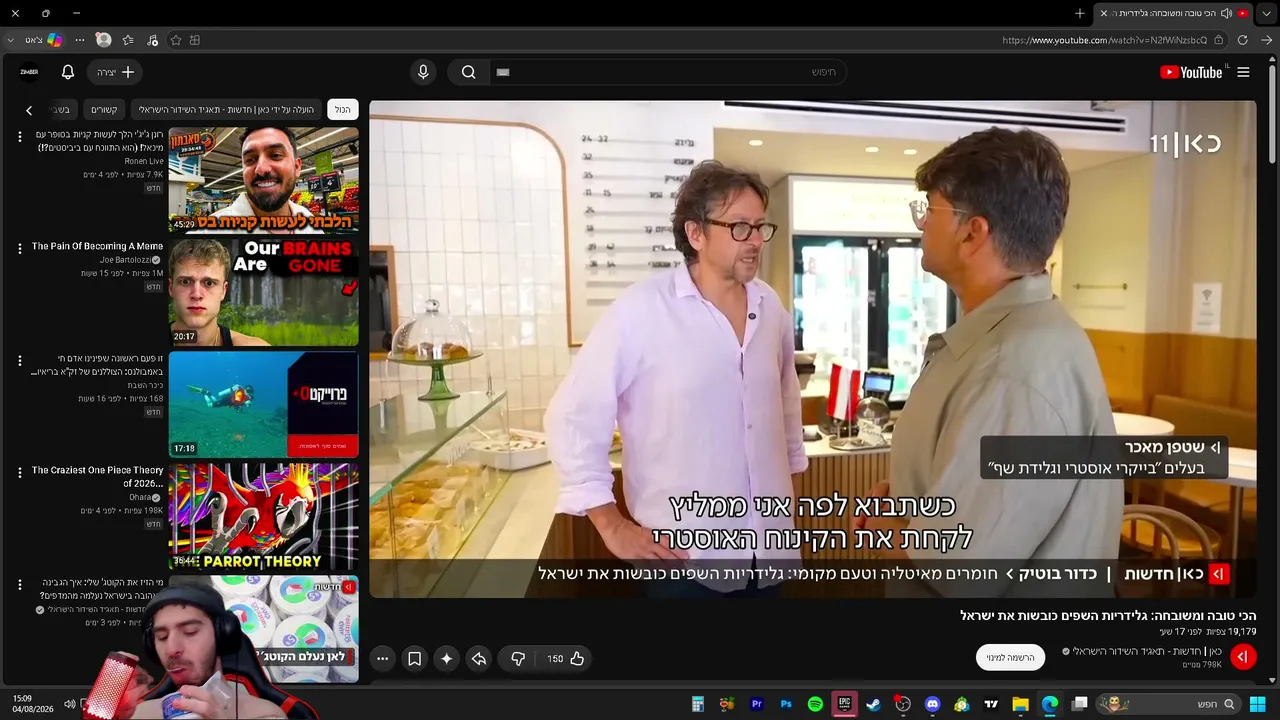1280x720 pixels.
Task: Open options menu for 'The Pain Of Becoming A Meme'
Action: coord(20,249)
